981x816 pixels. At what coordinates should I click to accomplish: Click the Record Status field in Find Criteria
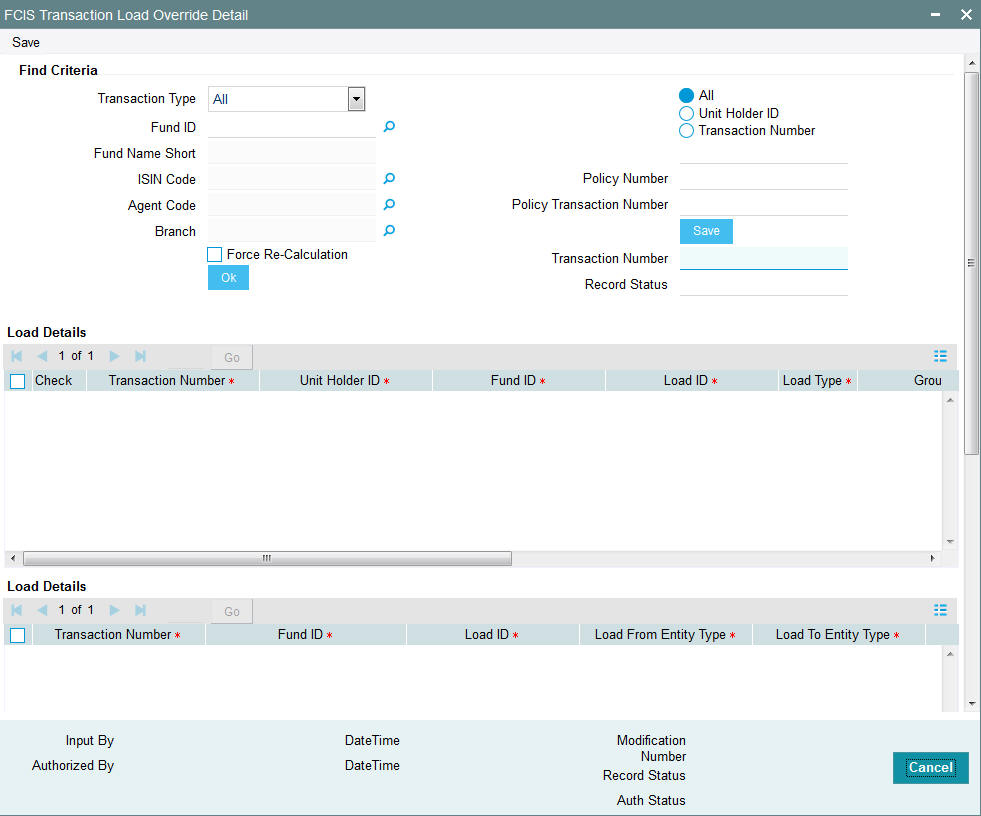763,285
